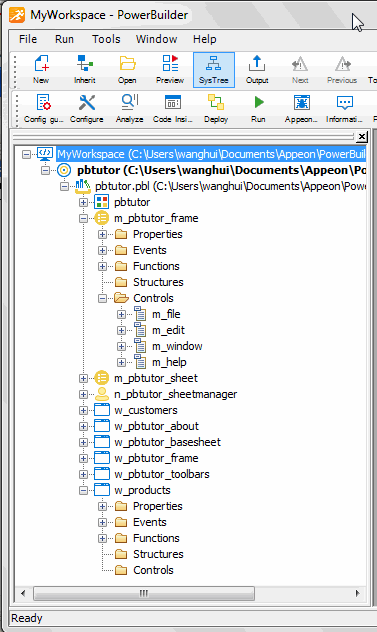377x632 pixels.
Task: Select the m_file tree item
Action: coord(166,314)
